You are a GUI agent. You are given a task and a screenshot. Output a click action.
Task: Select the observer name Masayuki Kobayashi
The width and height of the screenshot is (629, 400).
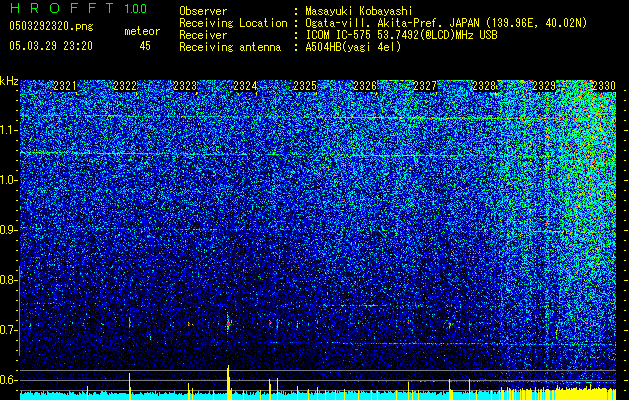tap(359, 11)
